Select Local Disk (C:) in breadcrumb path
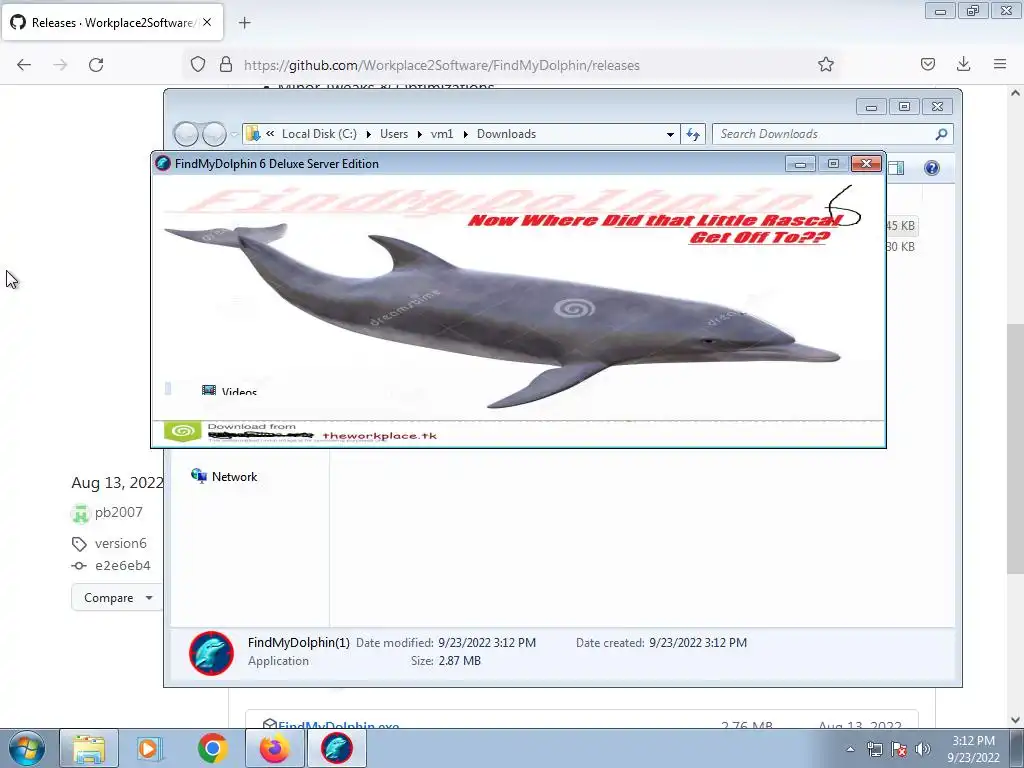The image size is (1024, 768). tap(319, 134)
